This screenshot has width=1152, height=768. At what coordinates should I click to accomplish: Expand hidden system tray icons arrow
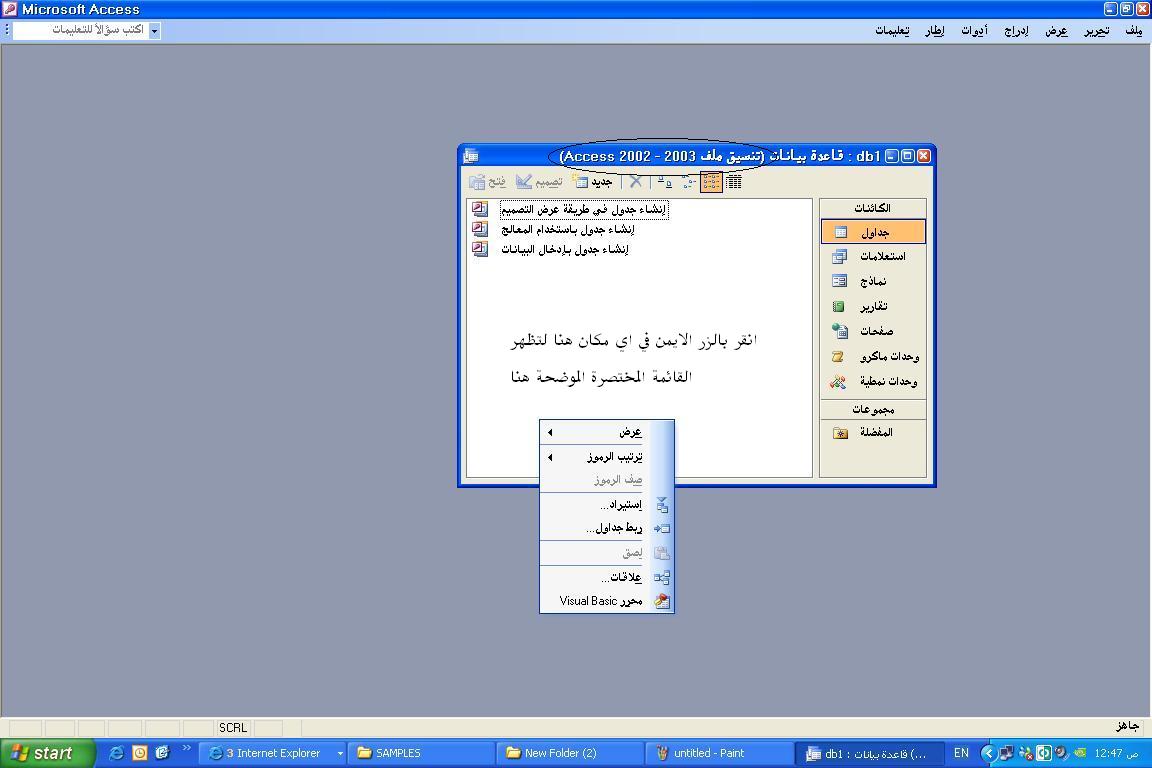point(988,753)
